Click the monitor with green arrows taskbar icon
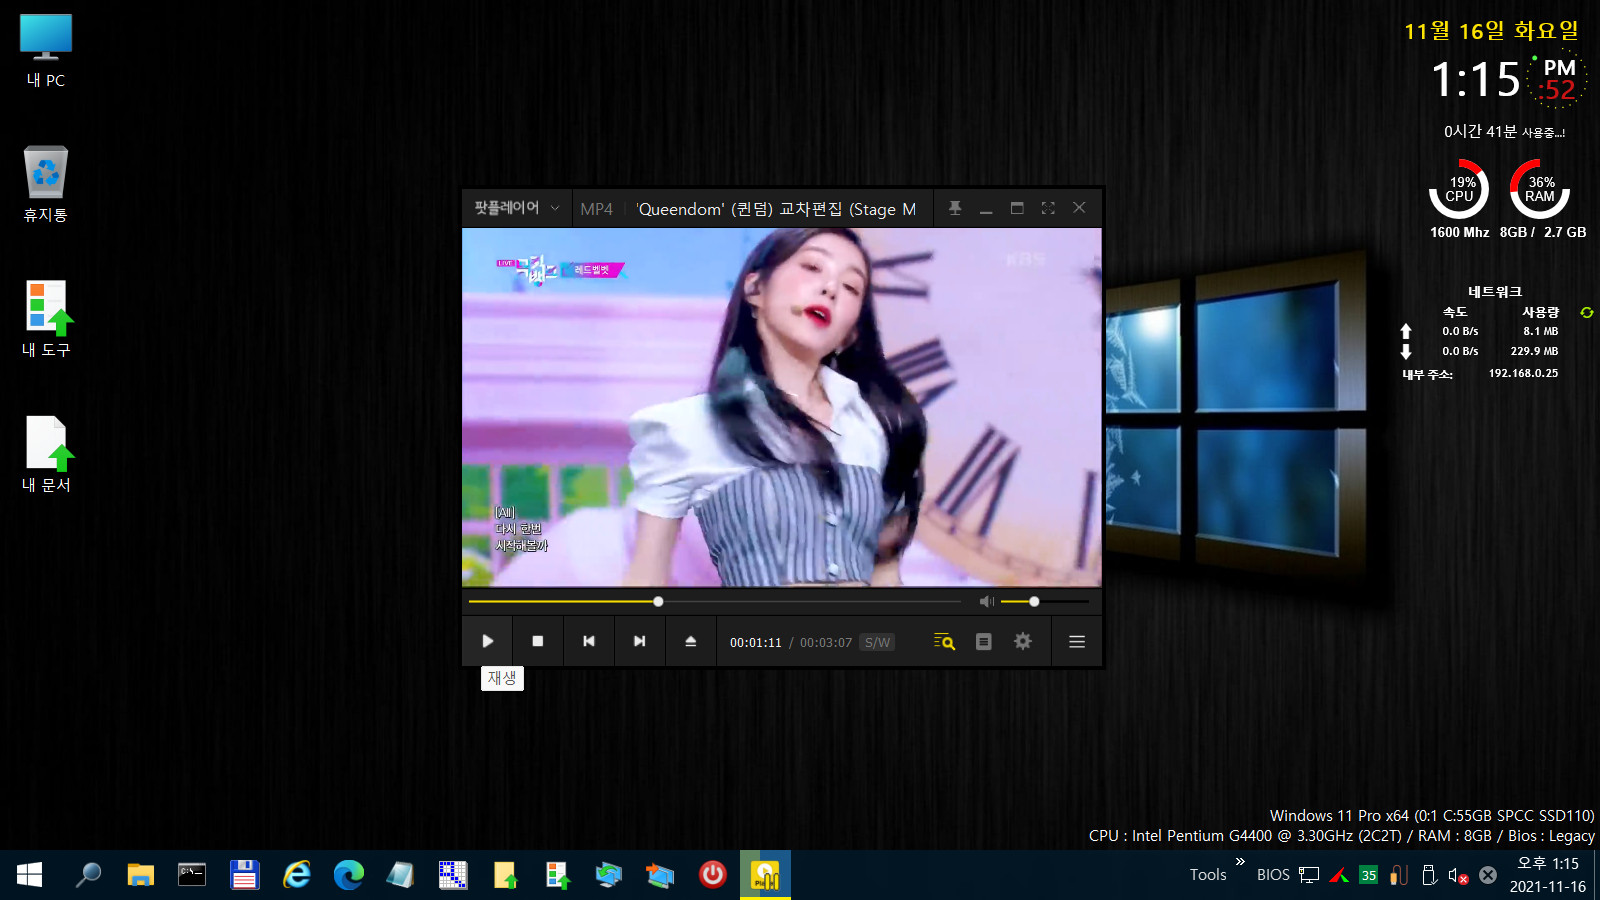The height and width of the screenshot is (900, 1600). tap(608, 875)
